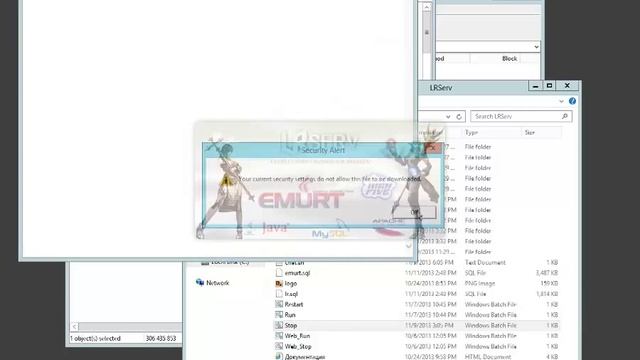Click the Restart batch file icon
This screenshot has height=360, width=640.
tap(279, 304)
